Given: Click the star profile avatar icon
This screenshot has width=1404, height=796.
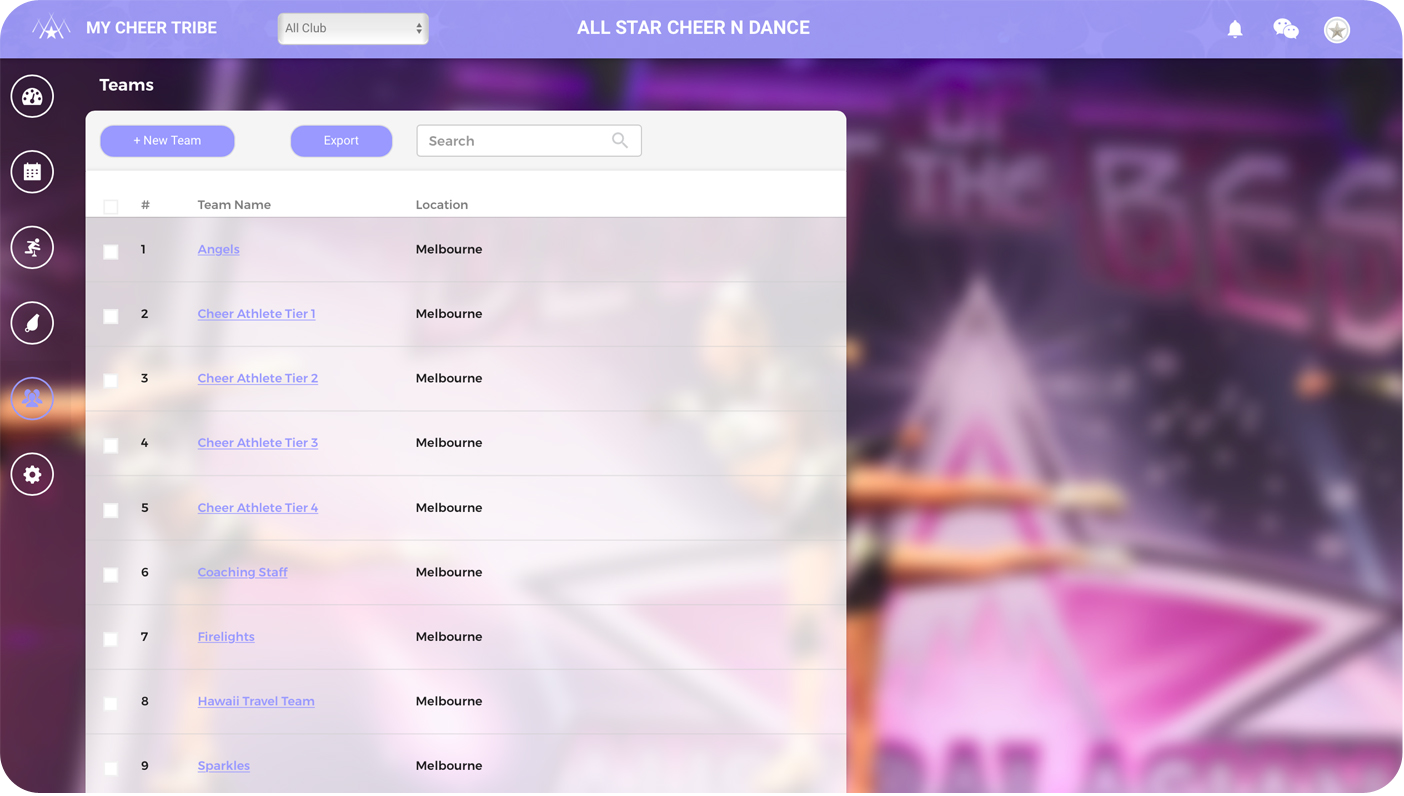Looking at the screenshot, I should pyautogui.click(x=1337, y=30).
